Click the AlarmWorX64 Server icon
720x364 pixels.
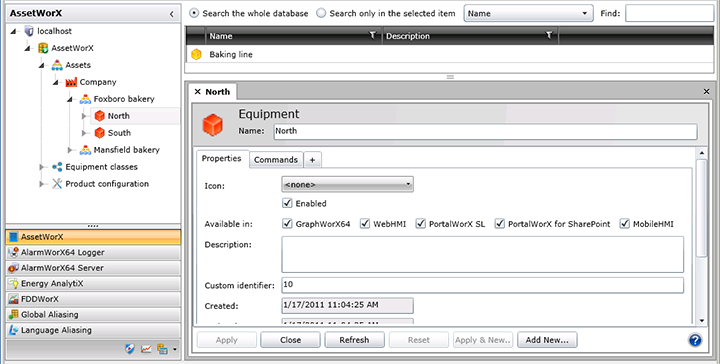[13, 268]
